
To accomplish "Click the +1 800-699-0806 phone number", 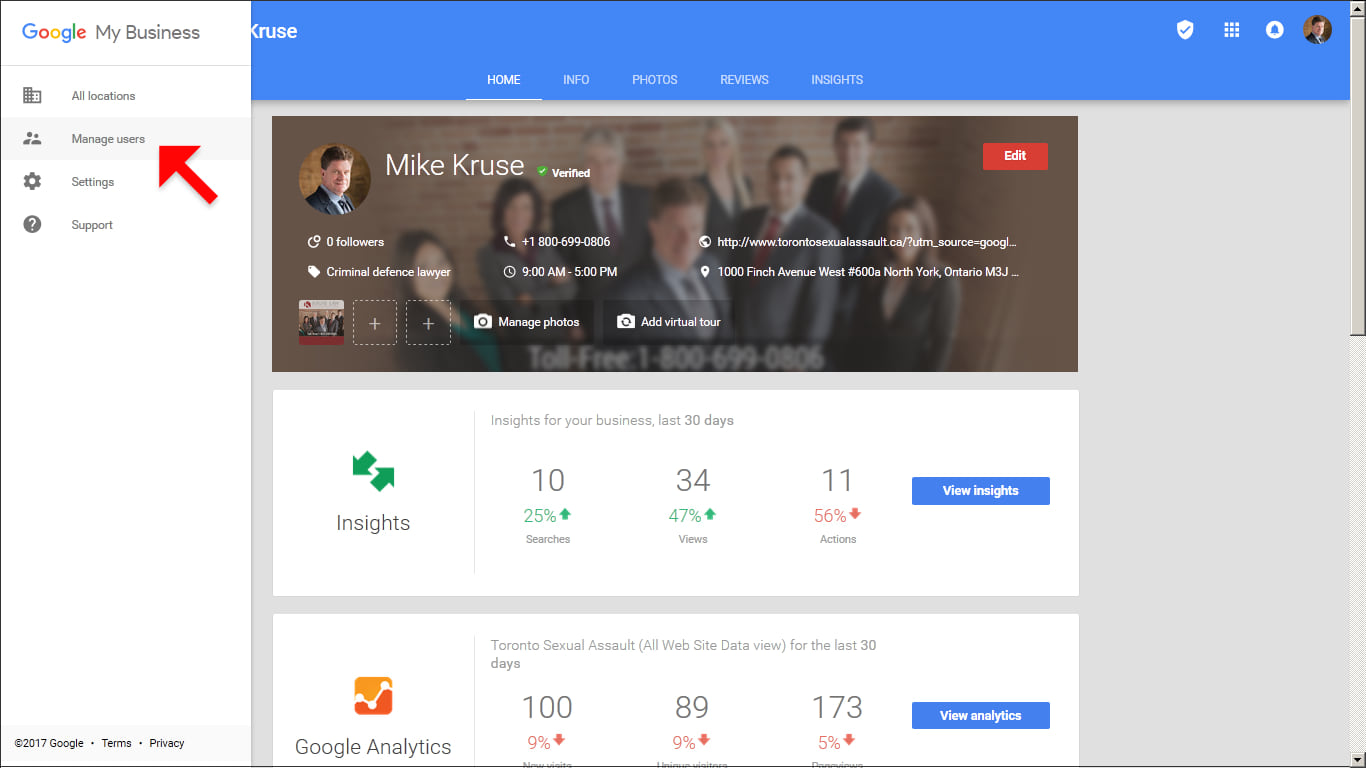I will pyautogui.click(x=566, y=242).
